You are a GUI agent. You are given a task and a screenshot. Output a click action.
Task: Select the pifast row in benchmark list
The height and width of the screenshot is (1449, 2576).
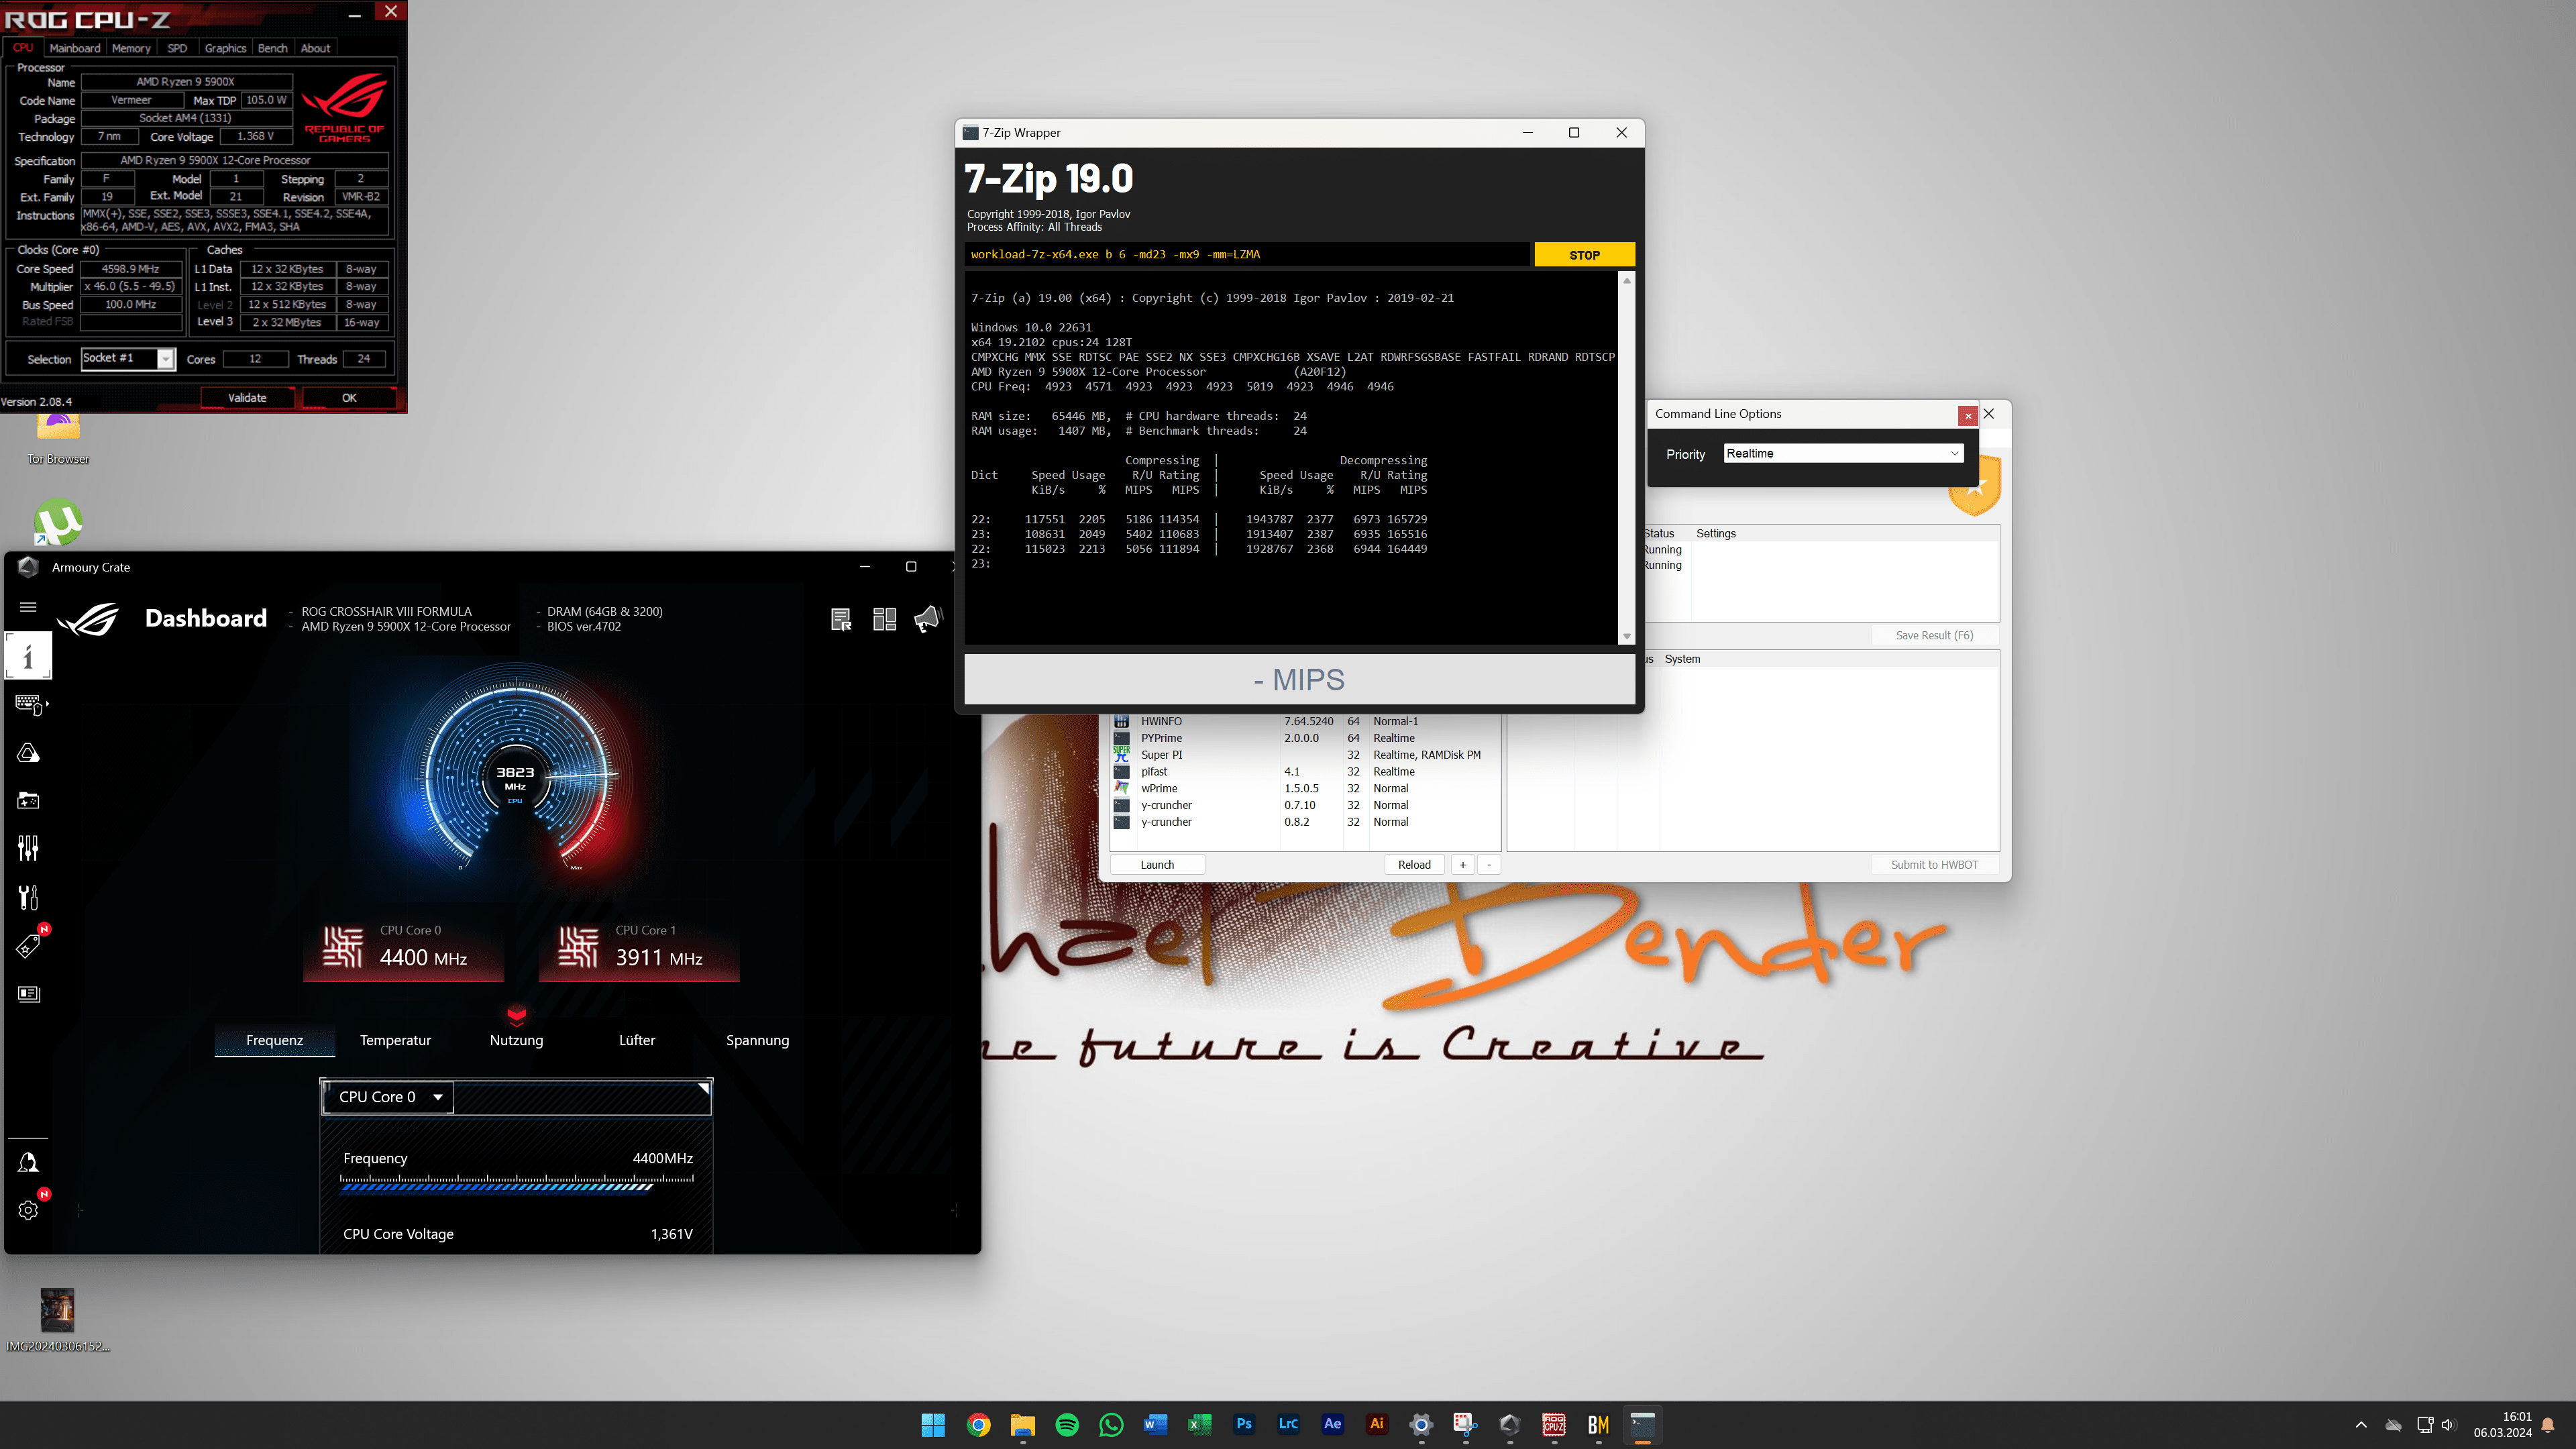point(1305,772)
